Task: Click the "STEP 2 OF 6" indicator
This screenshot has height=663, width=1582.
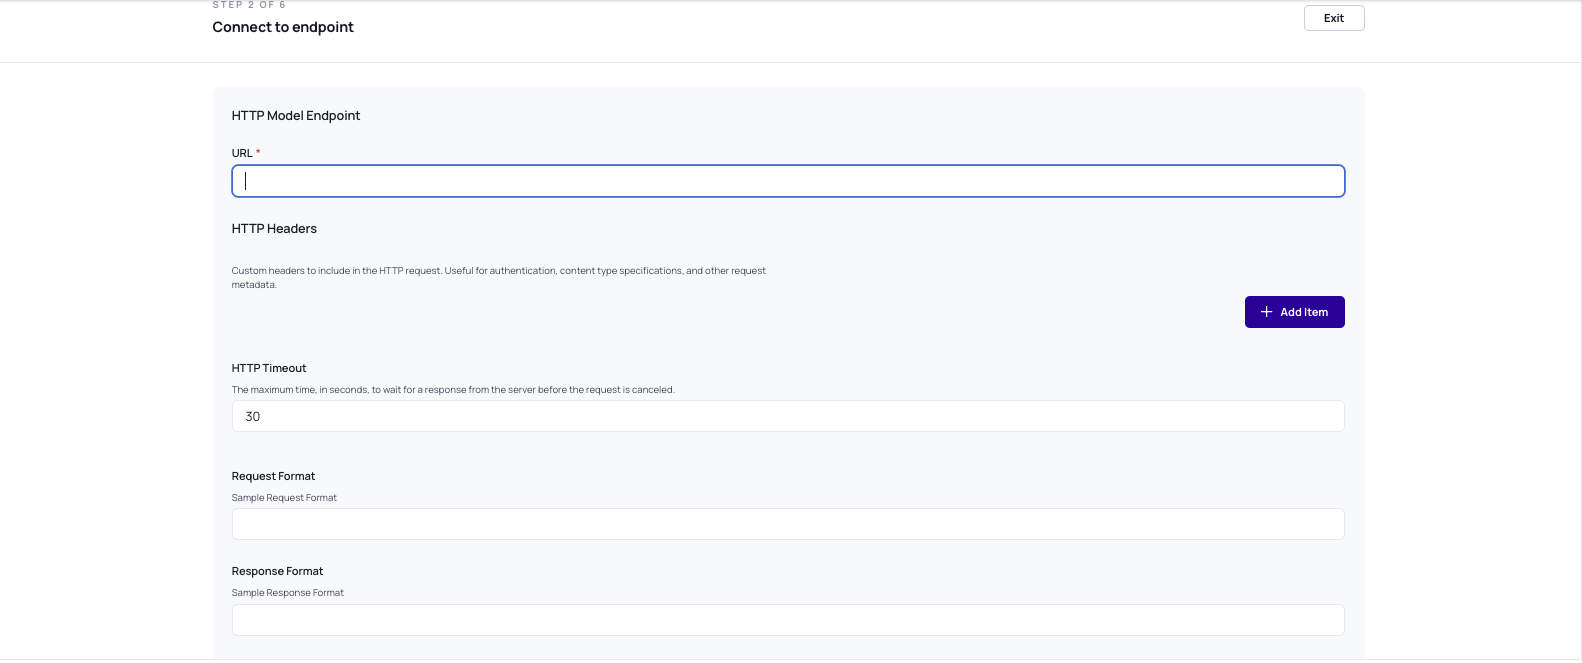Action: pyautogui.click(x=249, y=5)
